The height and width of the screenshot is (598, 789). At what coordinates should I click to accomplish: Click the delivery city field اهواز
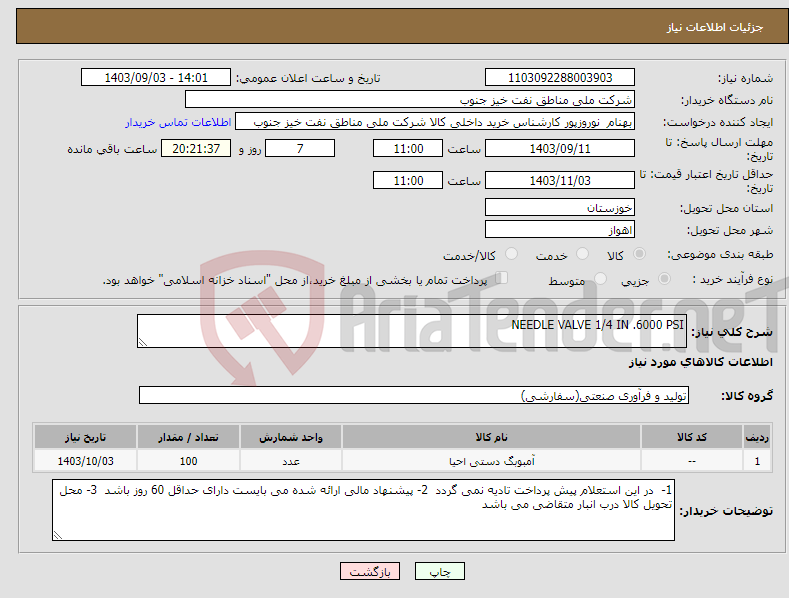(560, 230)
